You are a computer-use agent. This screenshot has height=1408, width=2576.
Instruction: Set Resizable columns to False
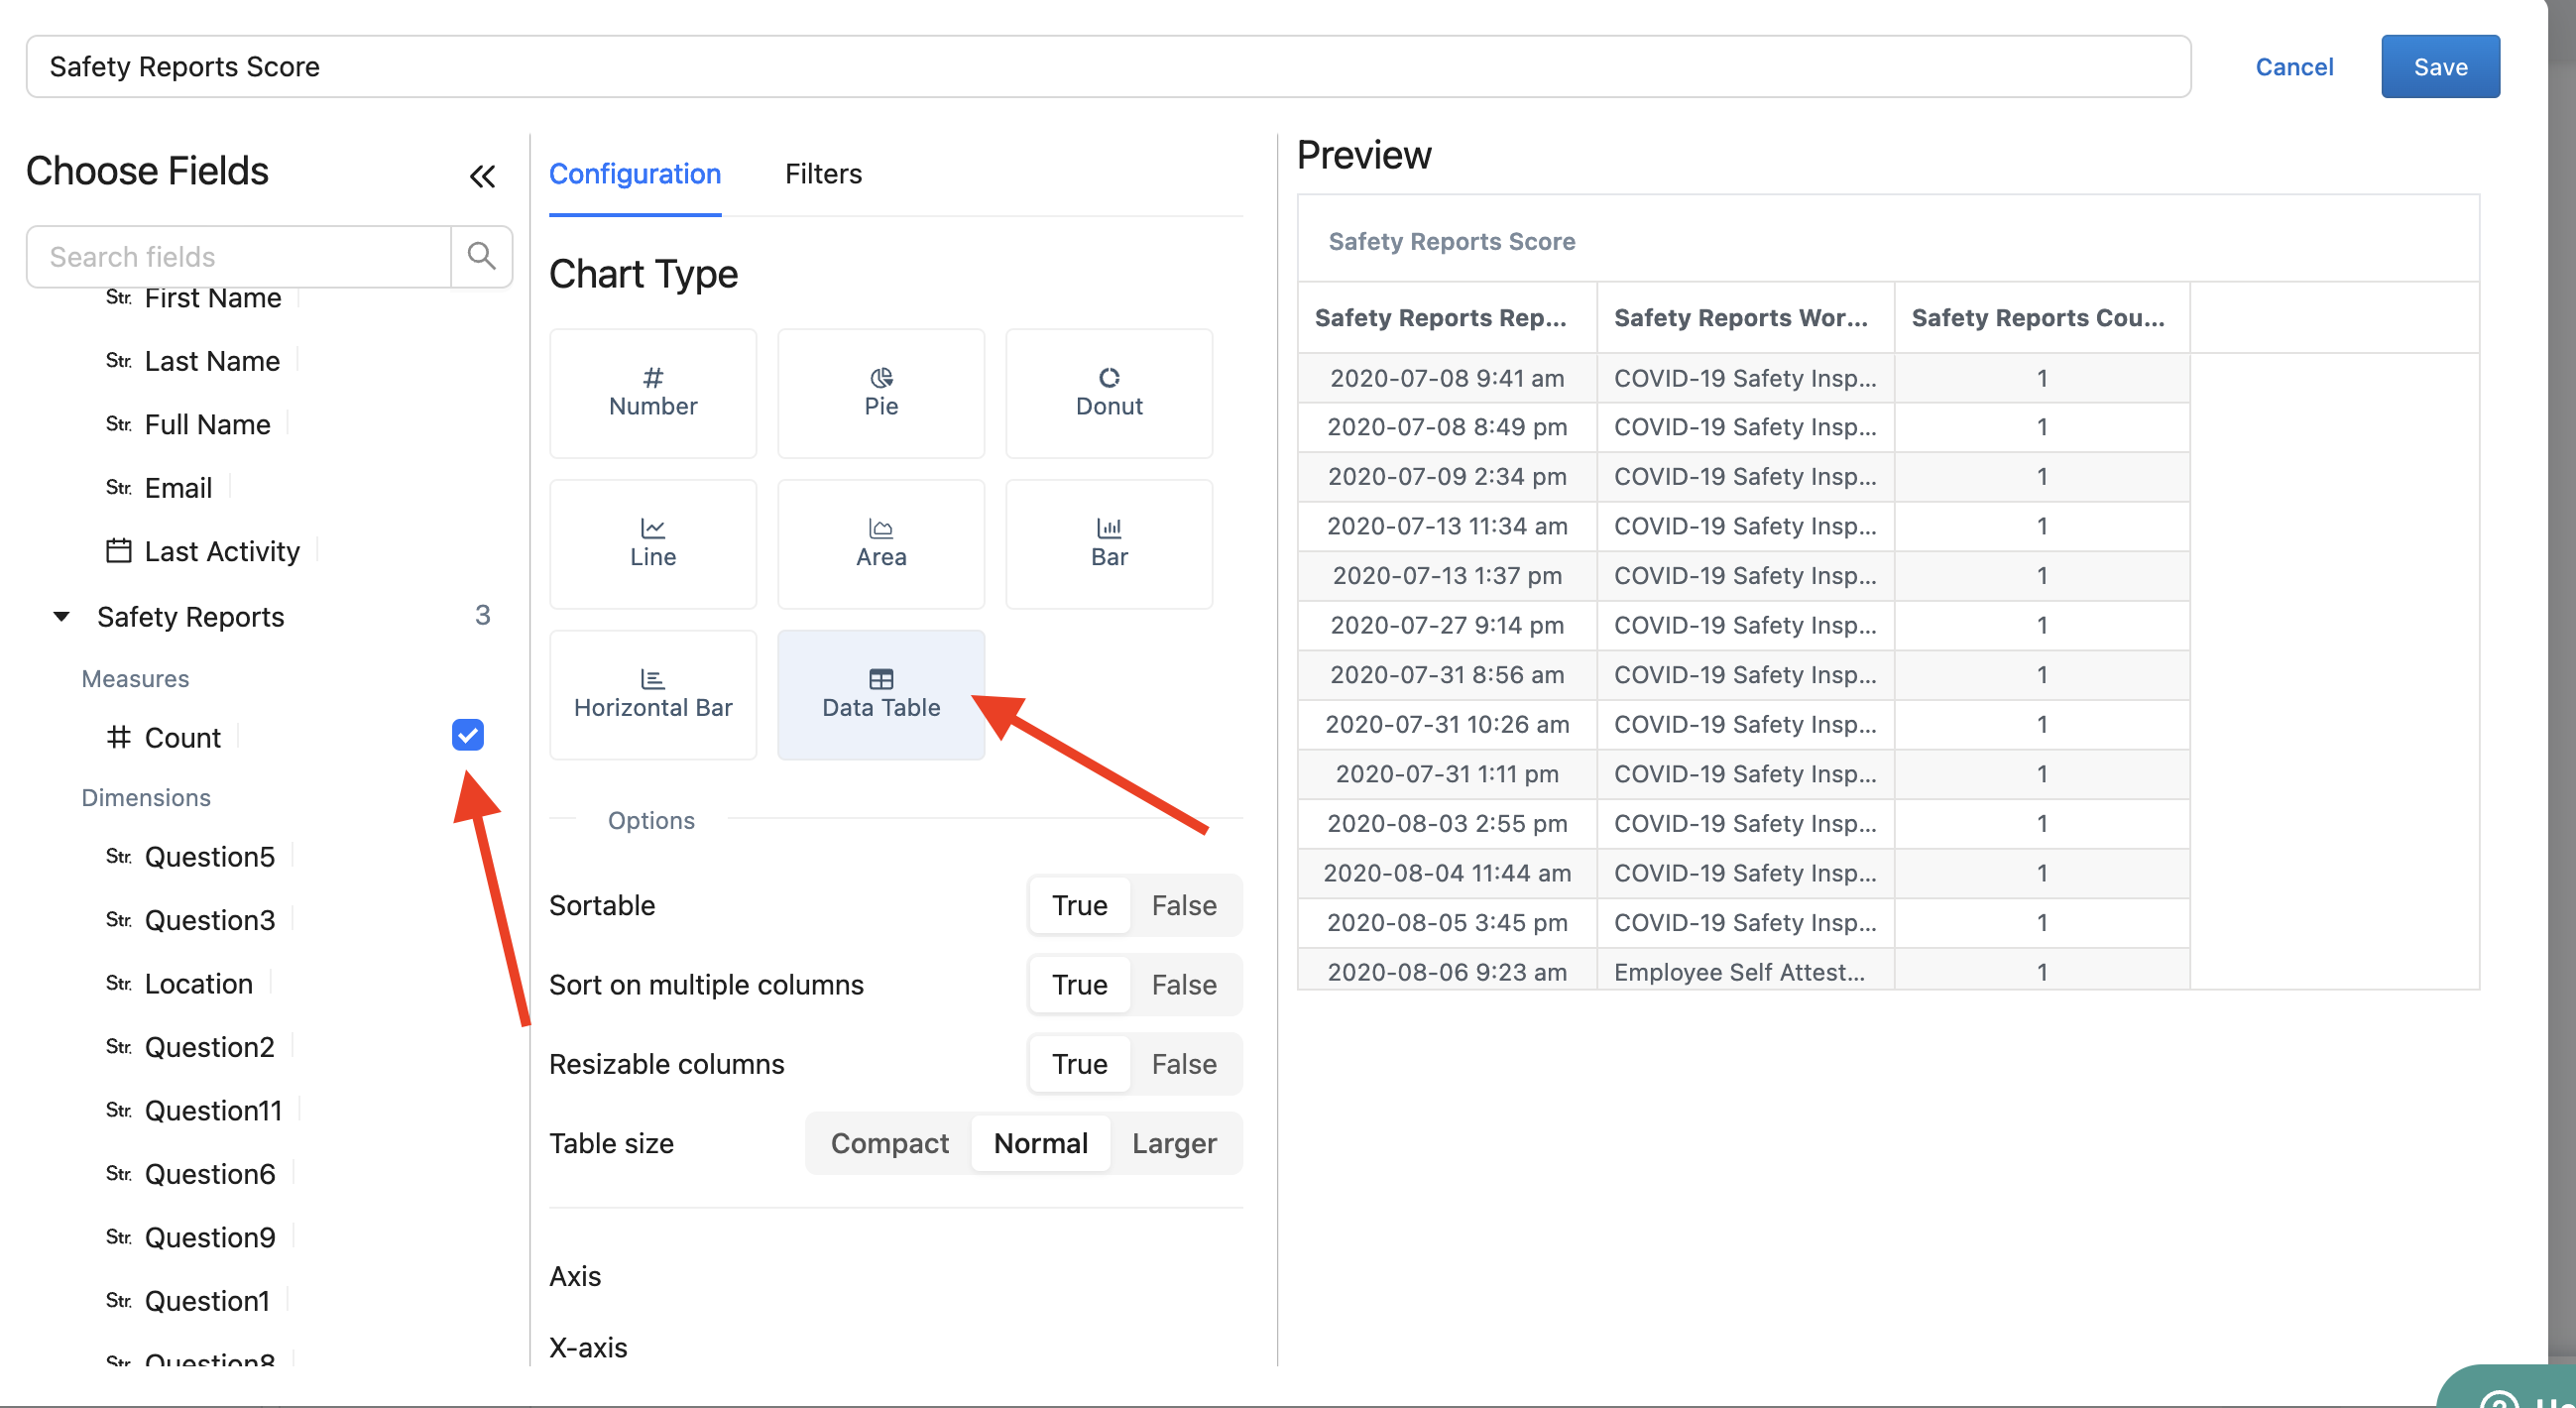(x=1184, y=1063)
